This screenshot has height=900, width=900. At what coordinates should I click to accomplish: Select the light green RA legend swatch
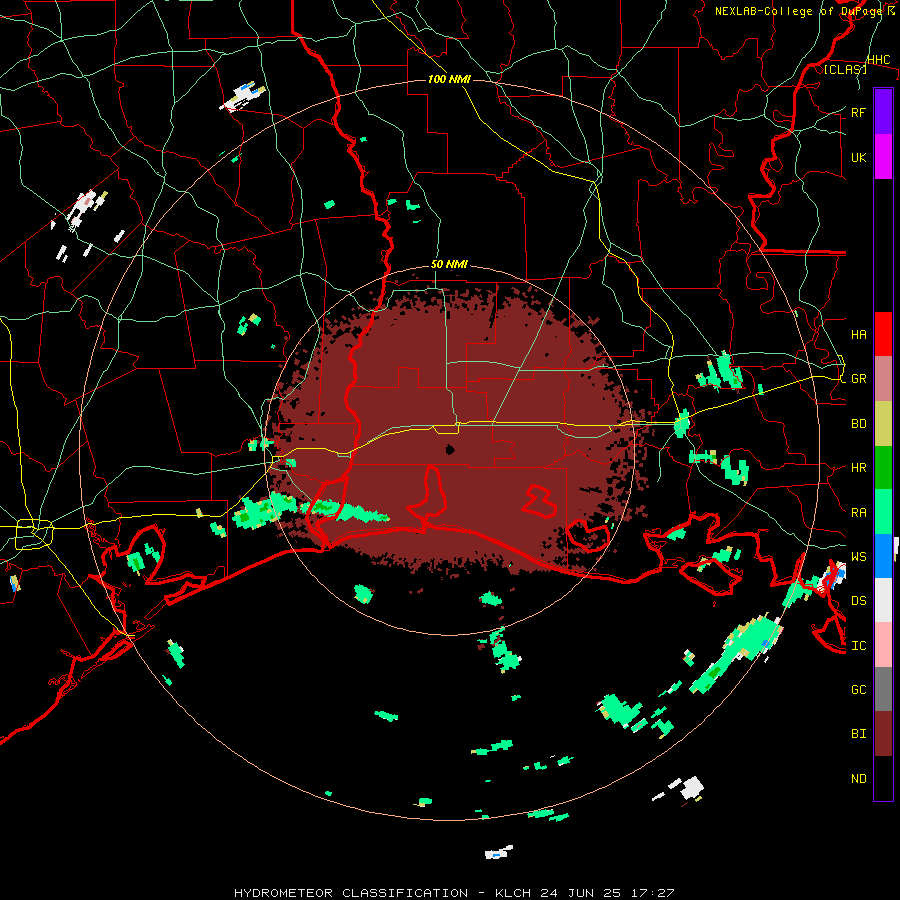click(883, 512)
